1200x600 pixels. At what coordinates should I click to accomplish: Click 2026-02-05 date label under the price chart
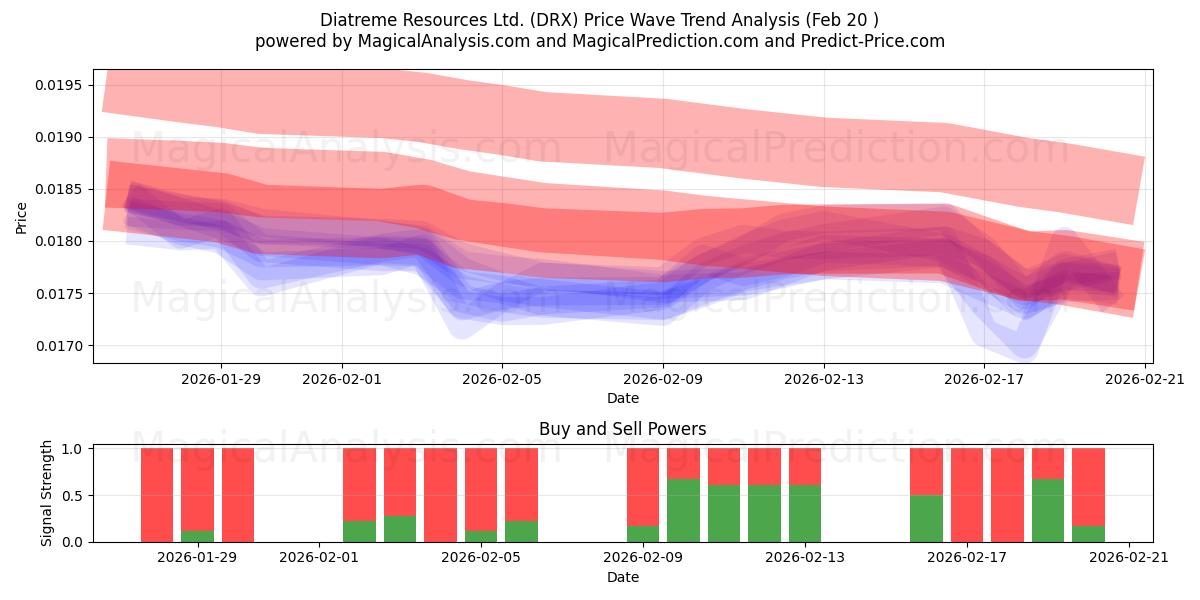click(502, 379)
